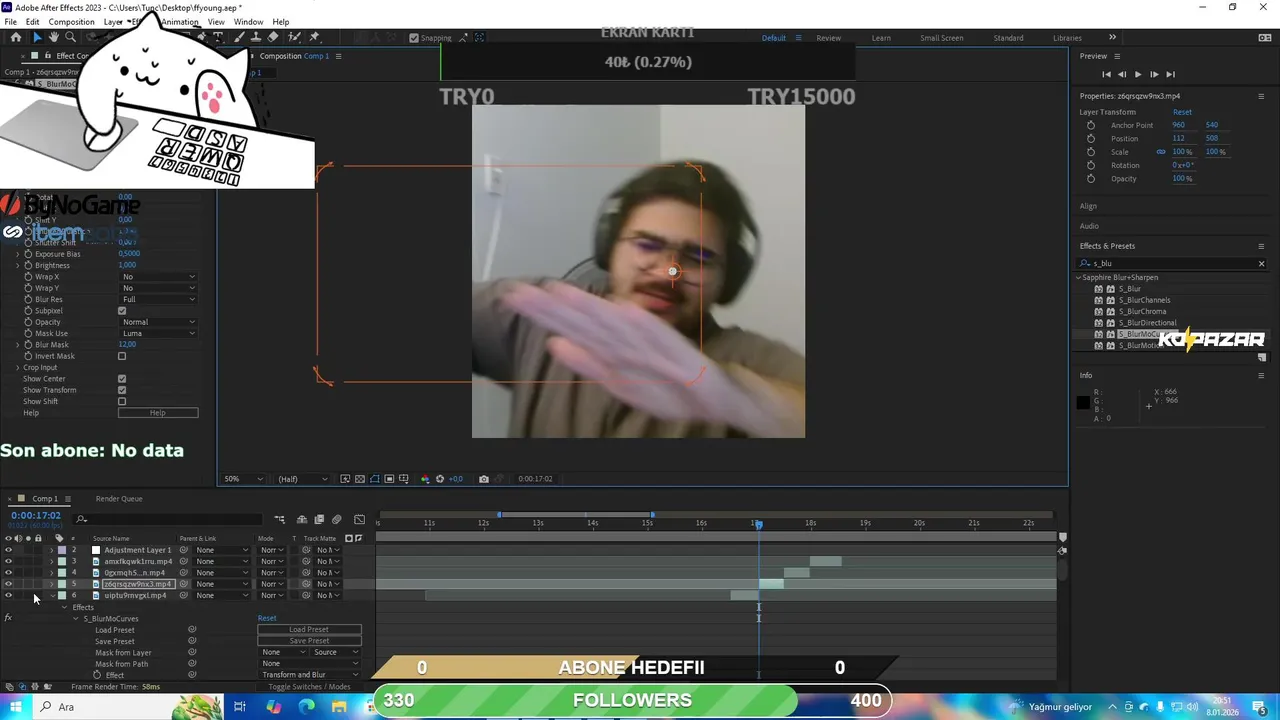
Task: Reset the Layer Transform in Properties
Action: point(1182,112)
